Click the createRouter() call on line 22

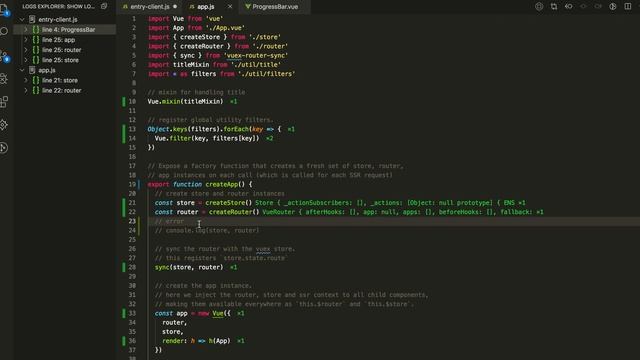234,212
